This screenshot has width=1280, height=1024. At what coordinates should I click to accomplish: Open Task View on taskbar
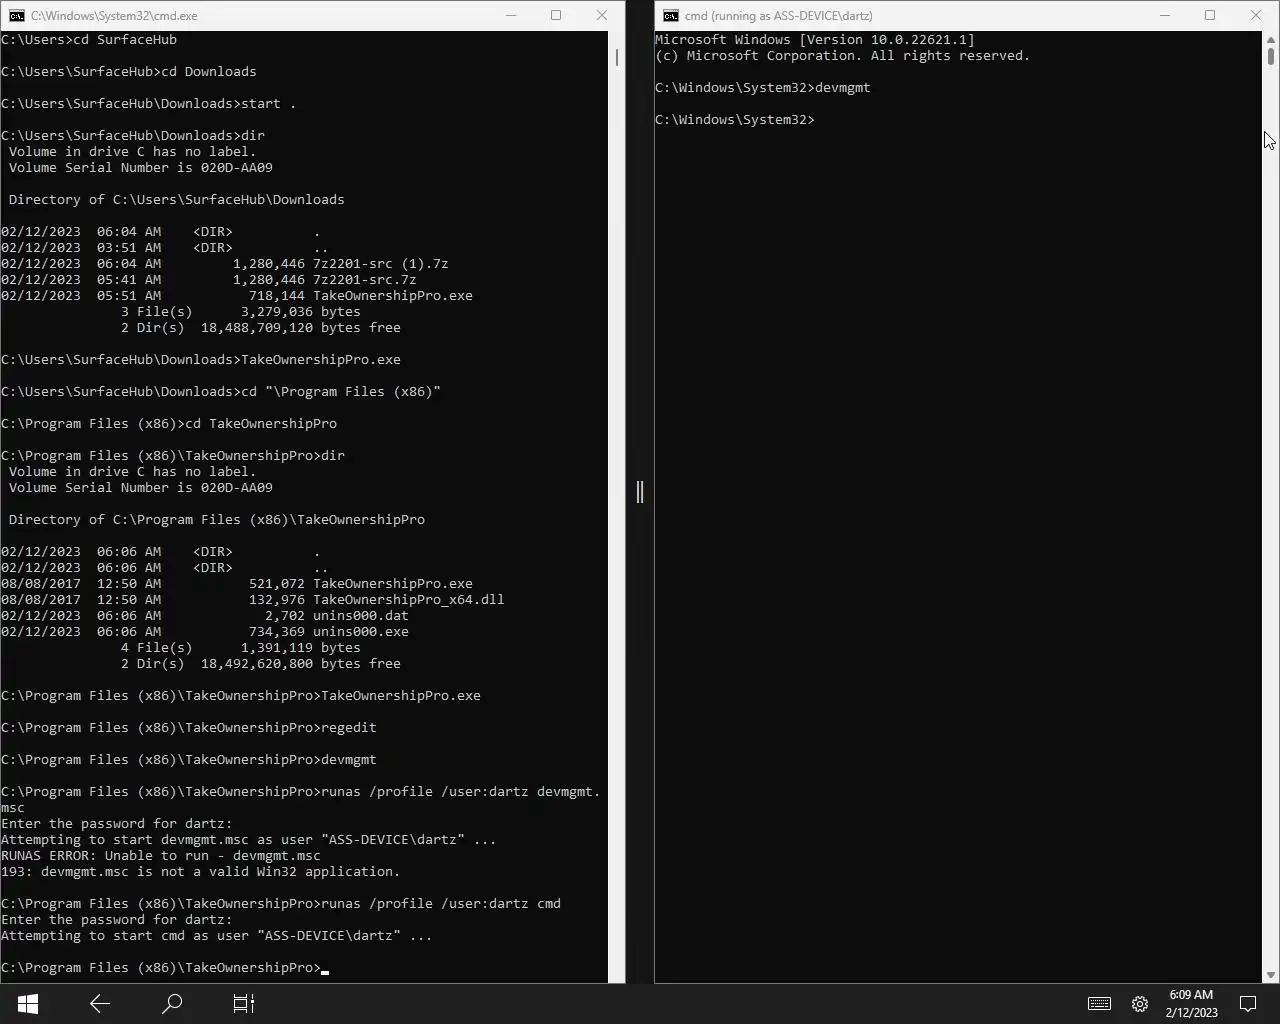(244, 1003)
